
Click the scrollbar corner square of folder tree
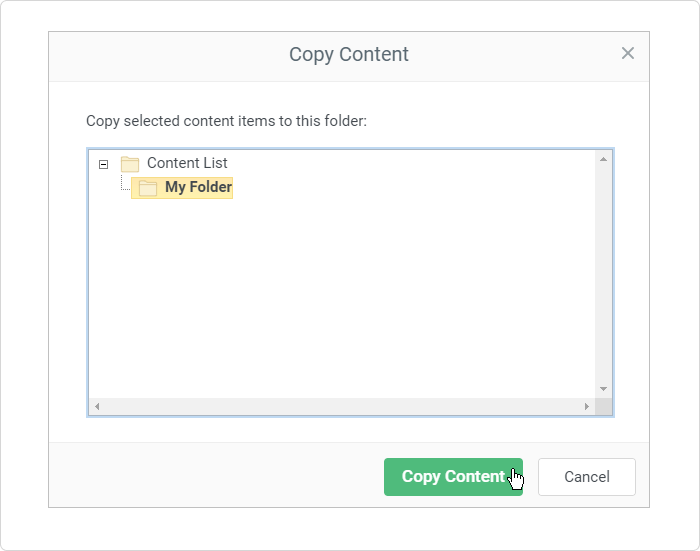(603, 406)
